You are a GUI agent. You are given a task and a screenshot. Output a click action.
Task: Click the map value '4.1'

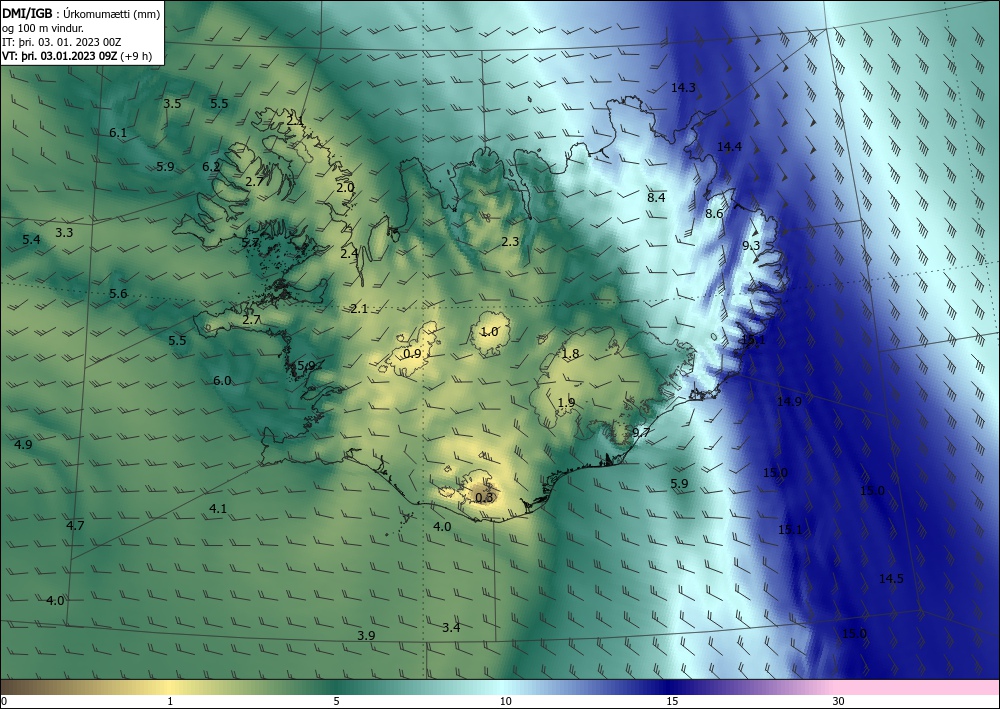pyautogui.click(x=218, y=508)
